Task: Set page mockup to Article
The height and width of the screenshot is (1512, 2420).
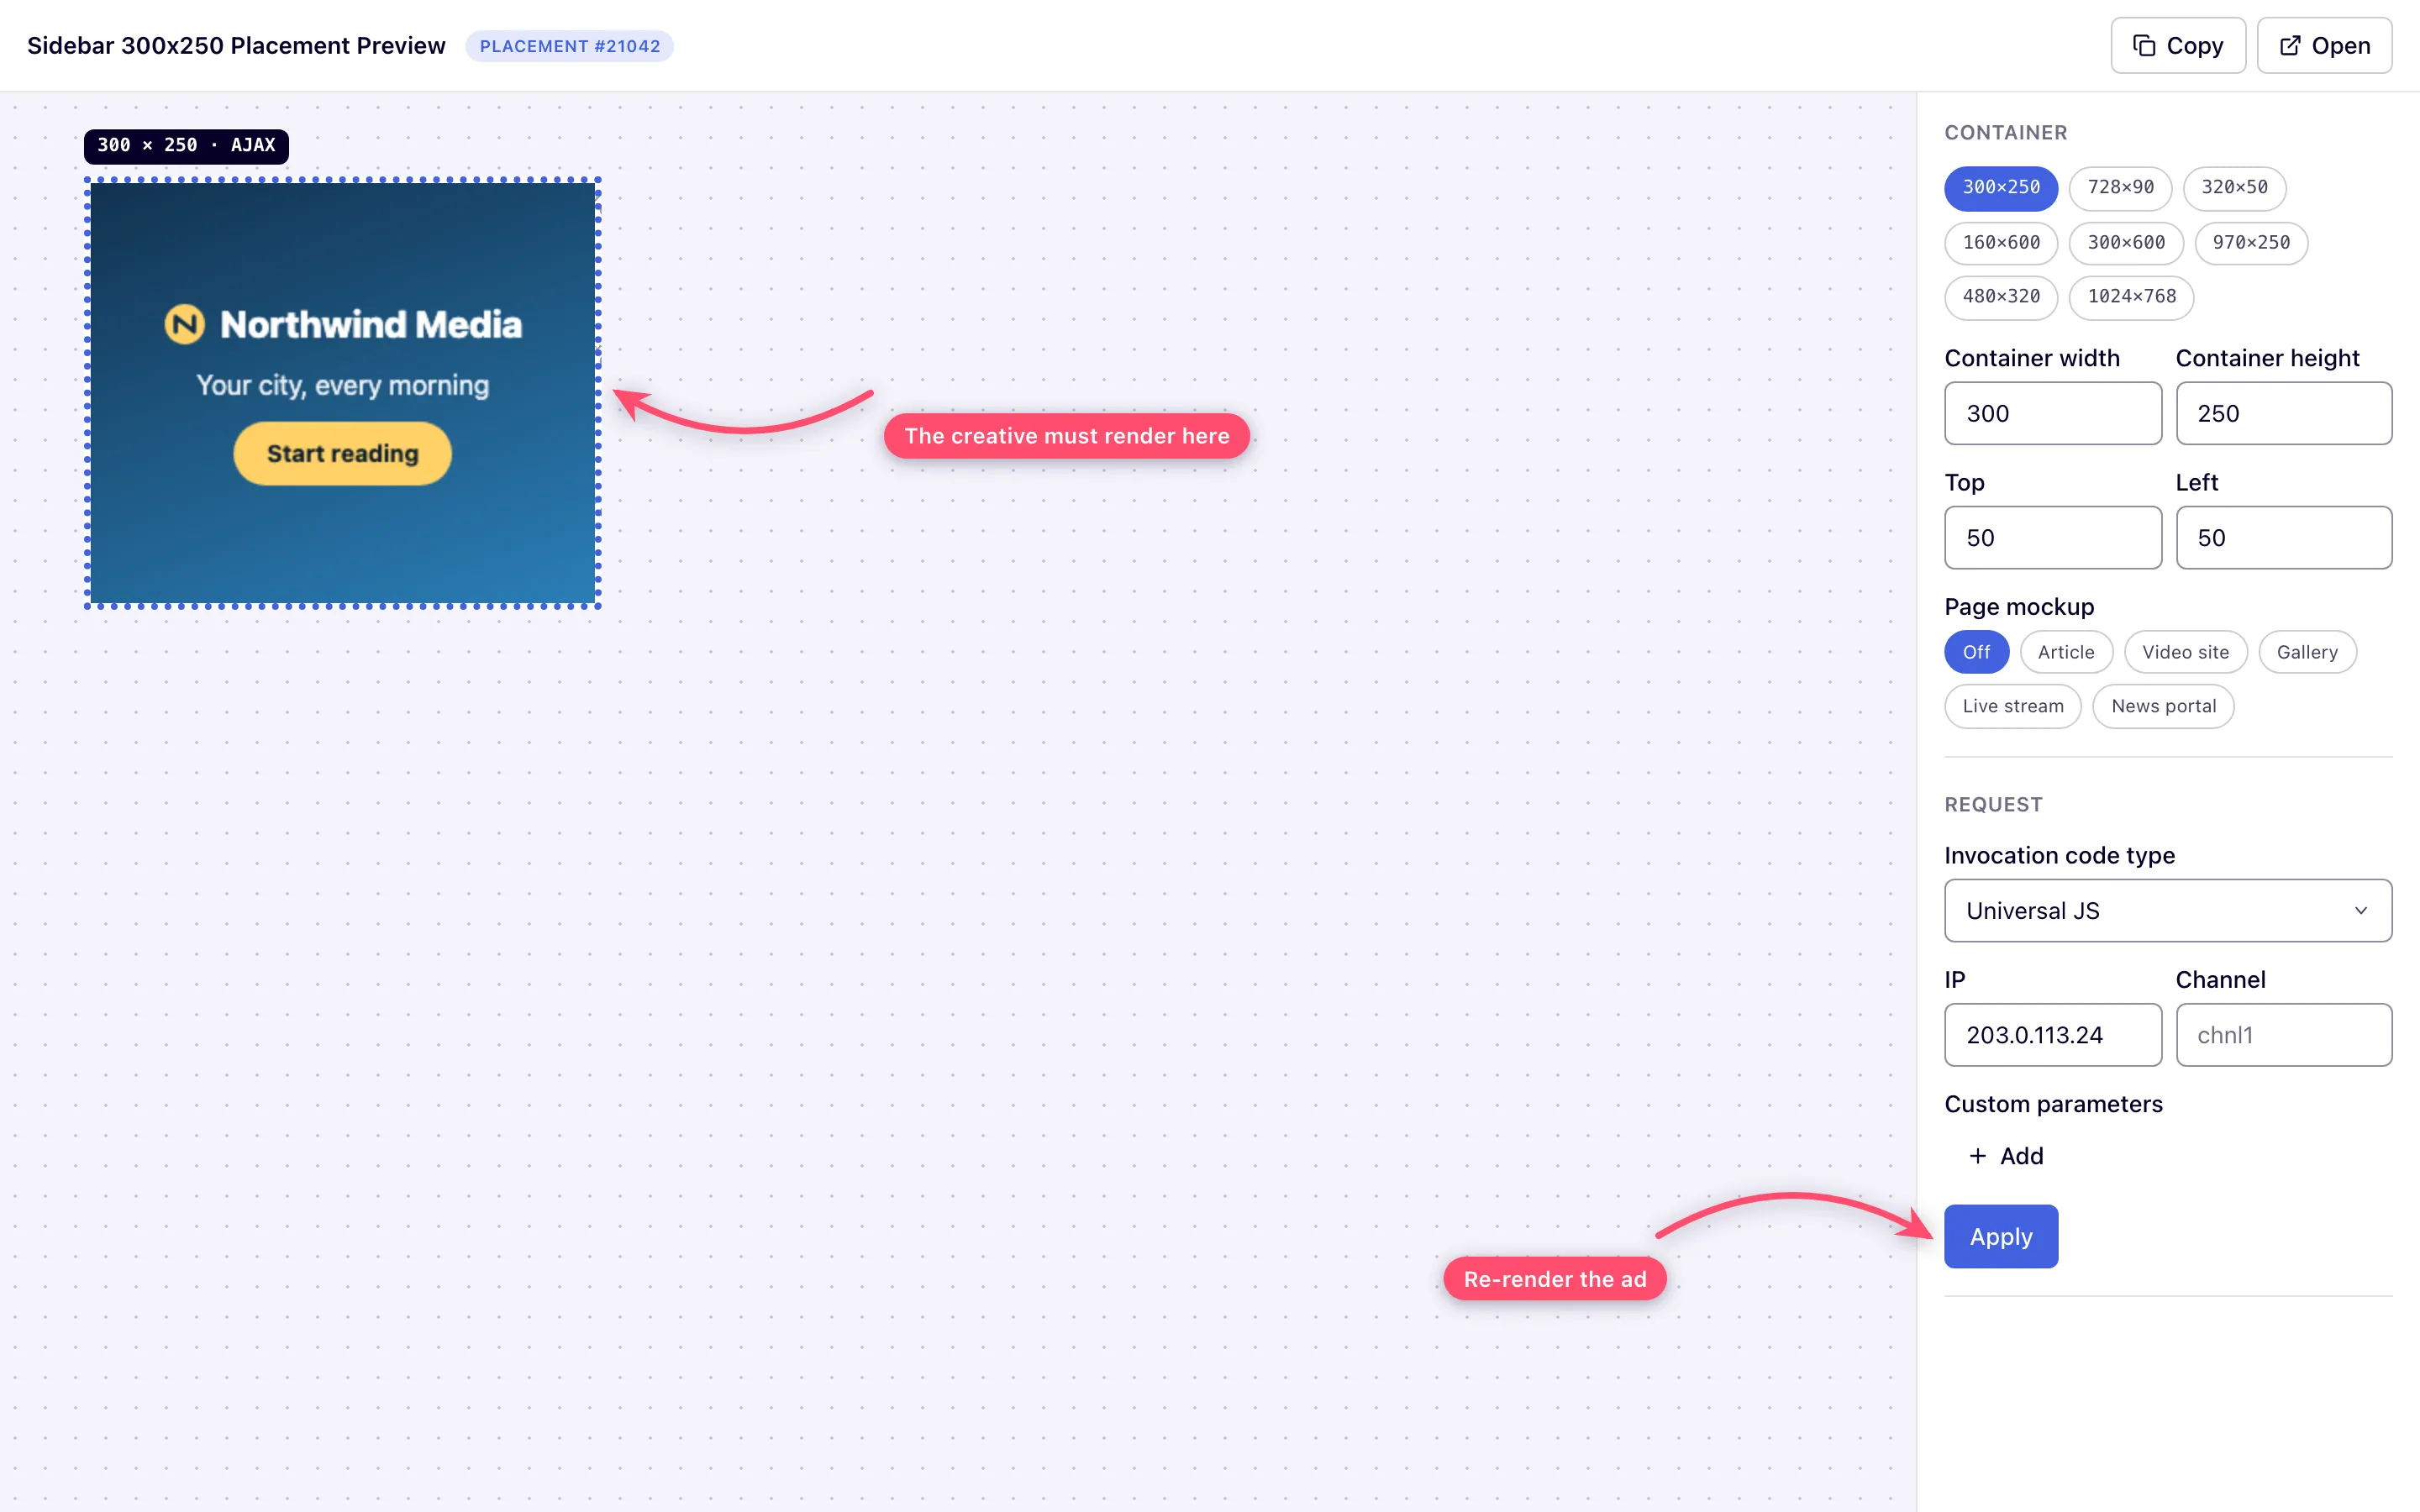Action: tap(2066, 652)
